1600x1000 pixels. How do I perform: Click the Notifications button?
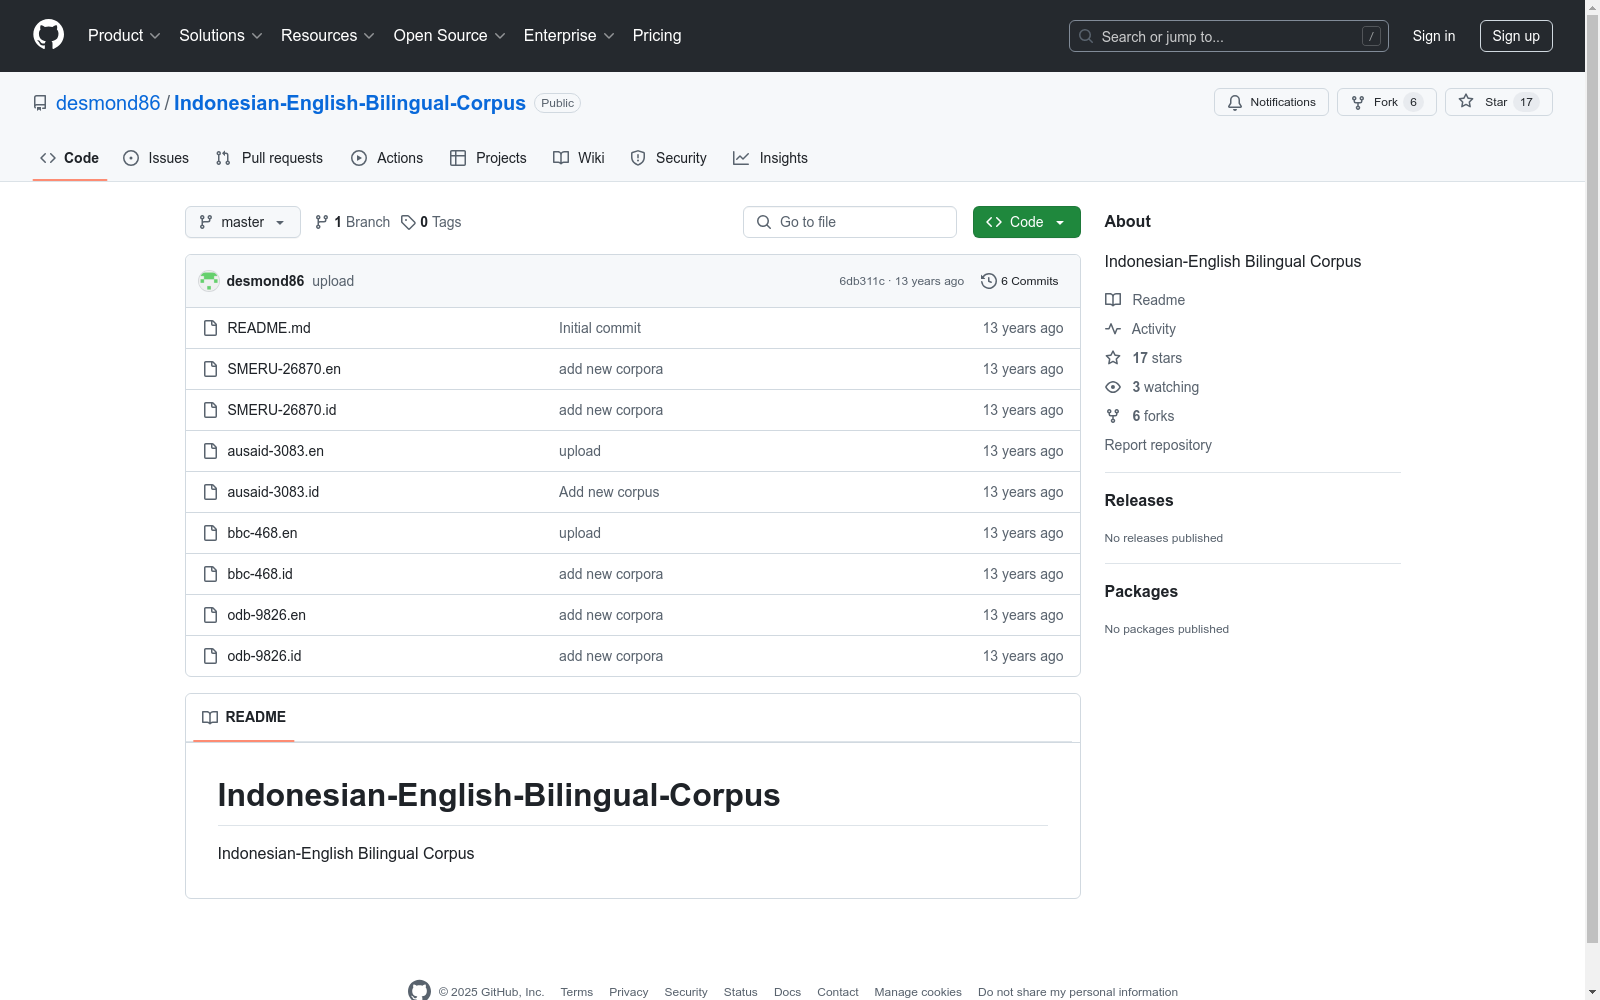(x=1271, y=102)
